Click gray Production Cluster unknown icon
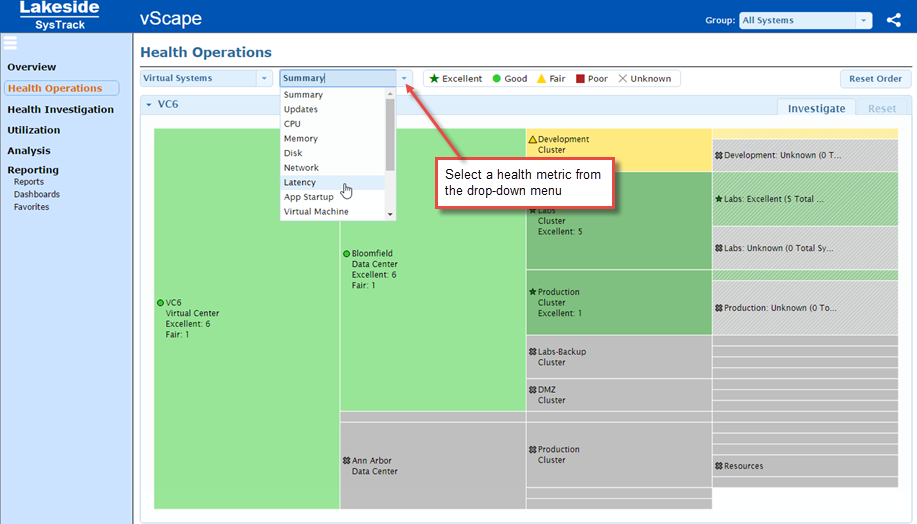The image size is (917, 524). (532, 450)
